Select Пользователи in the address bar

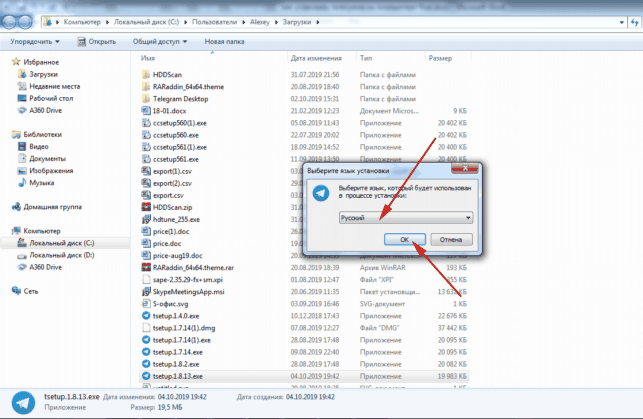click(x=214, y=22)
